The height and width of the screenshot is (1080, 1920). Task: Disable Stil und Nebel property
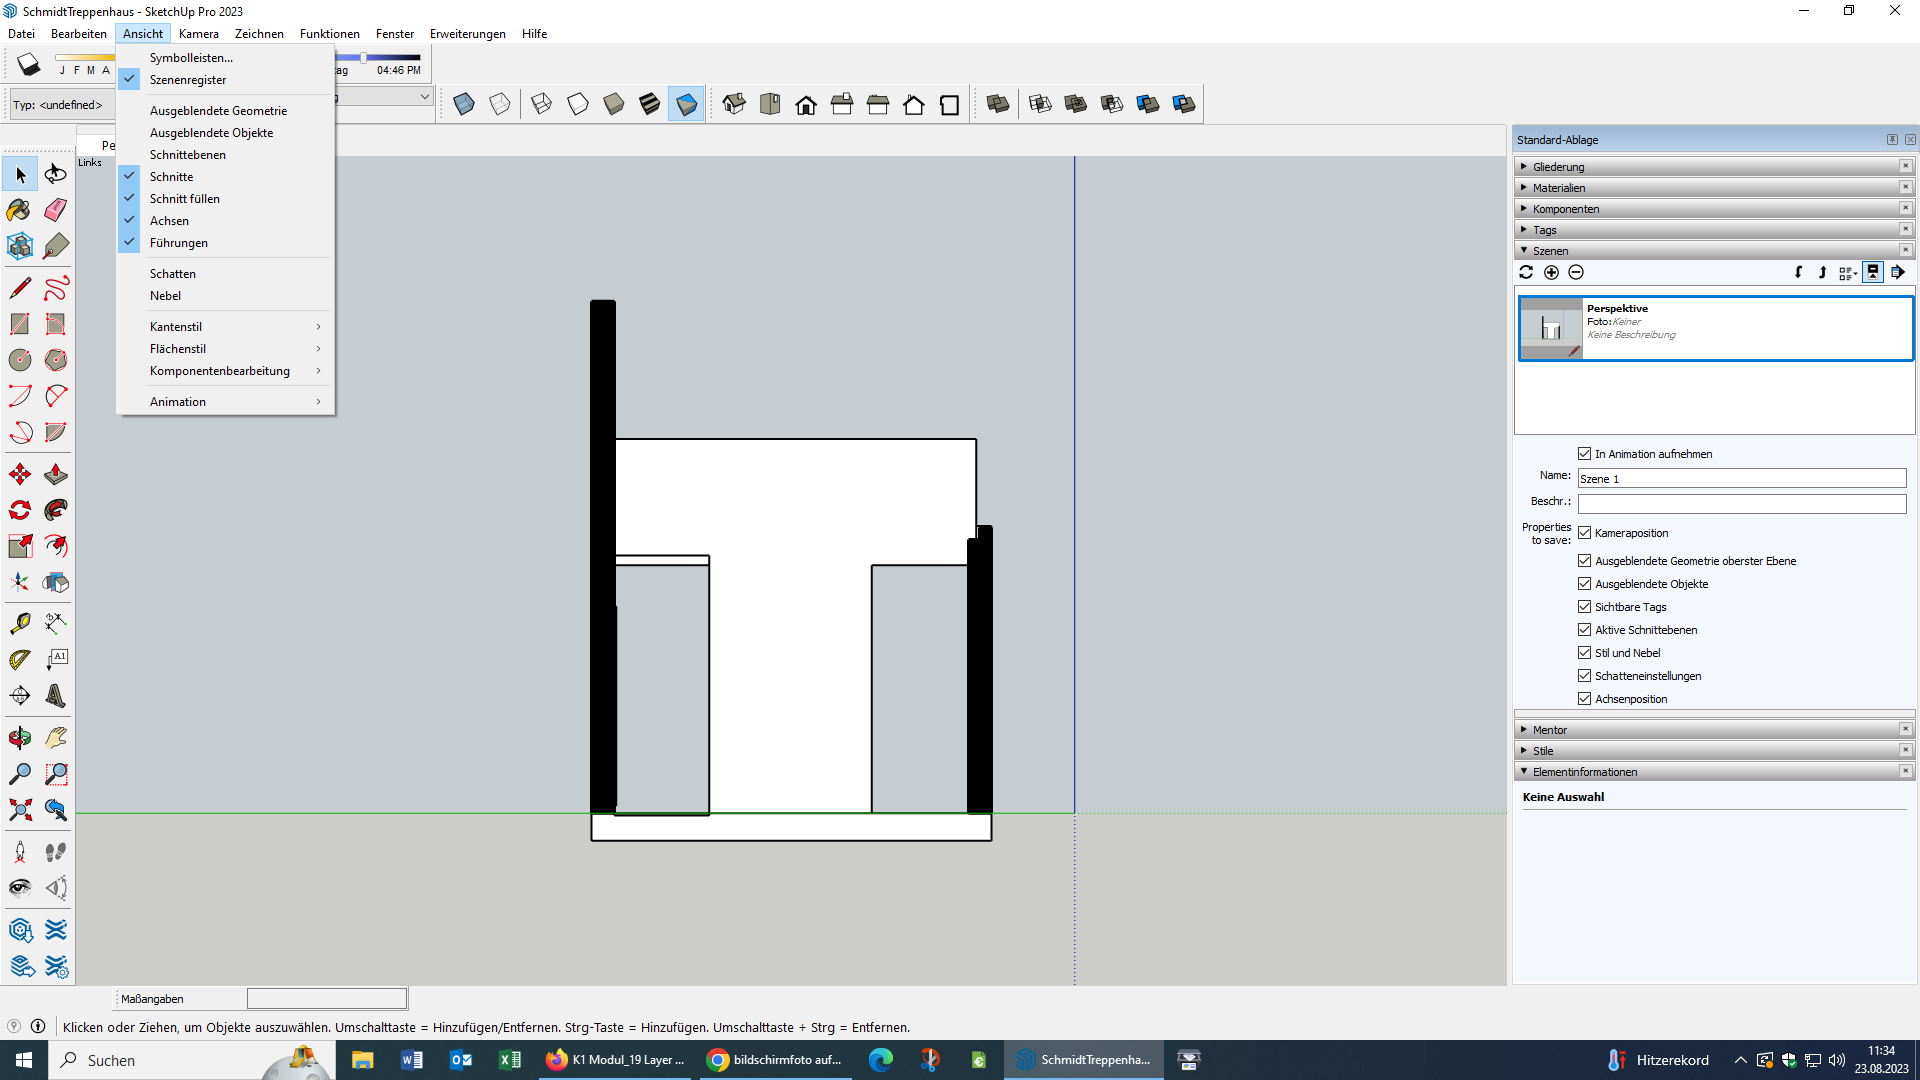click(x=1584, y=653)
